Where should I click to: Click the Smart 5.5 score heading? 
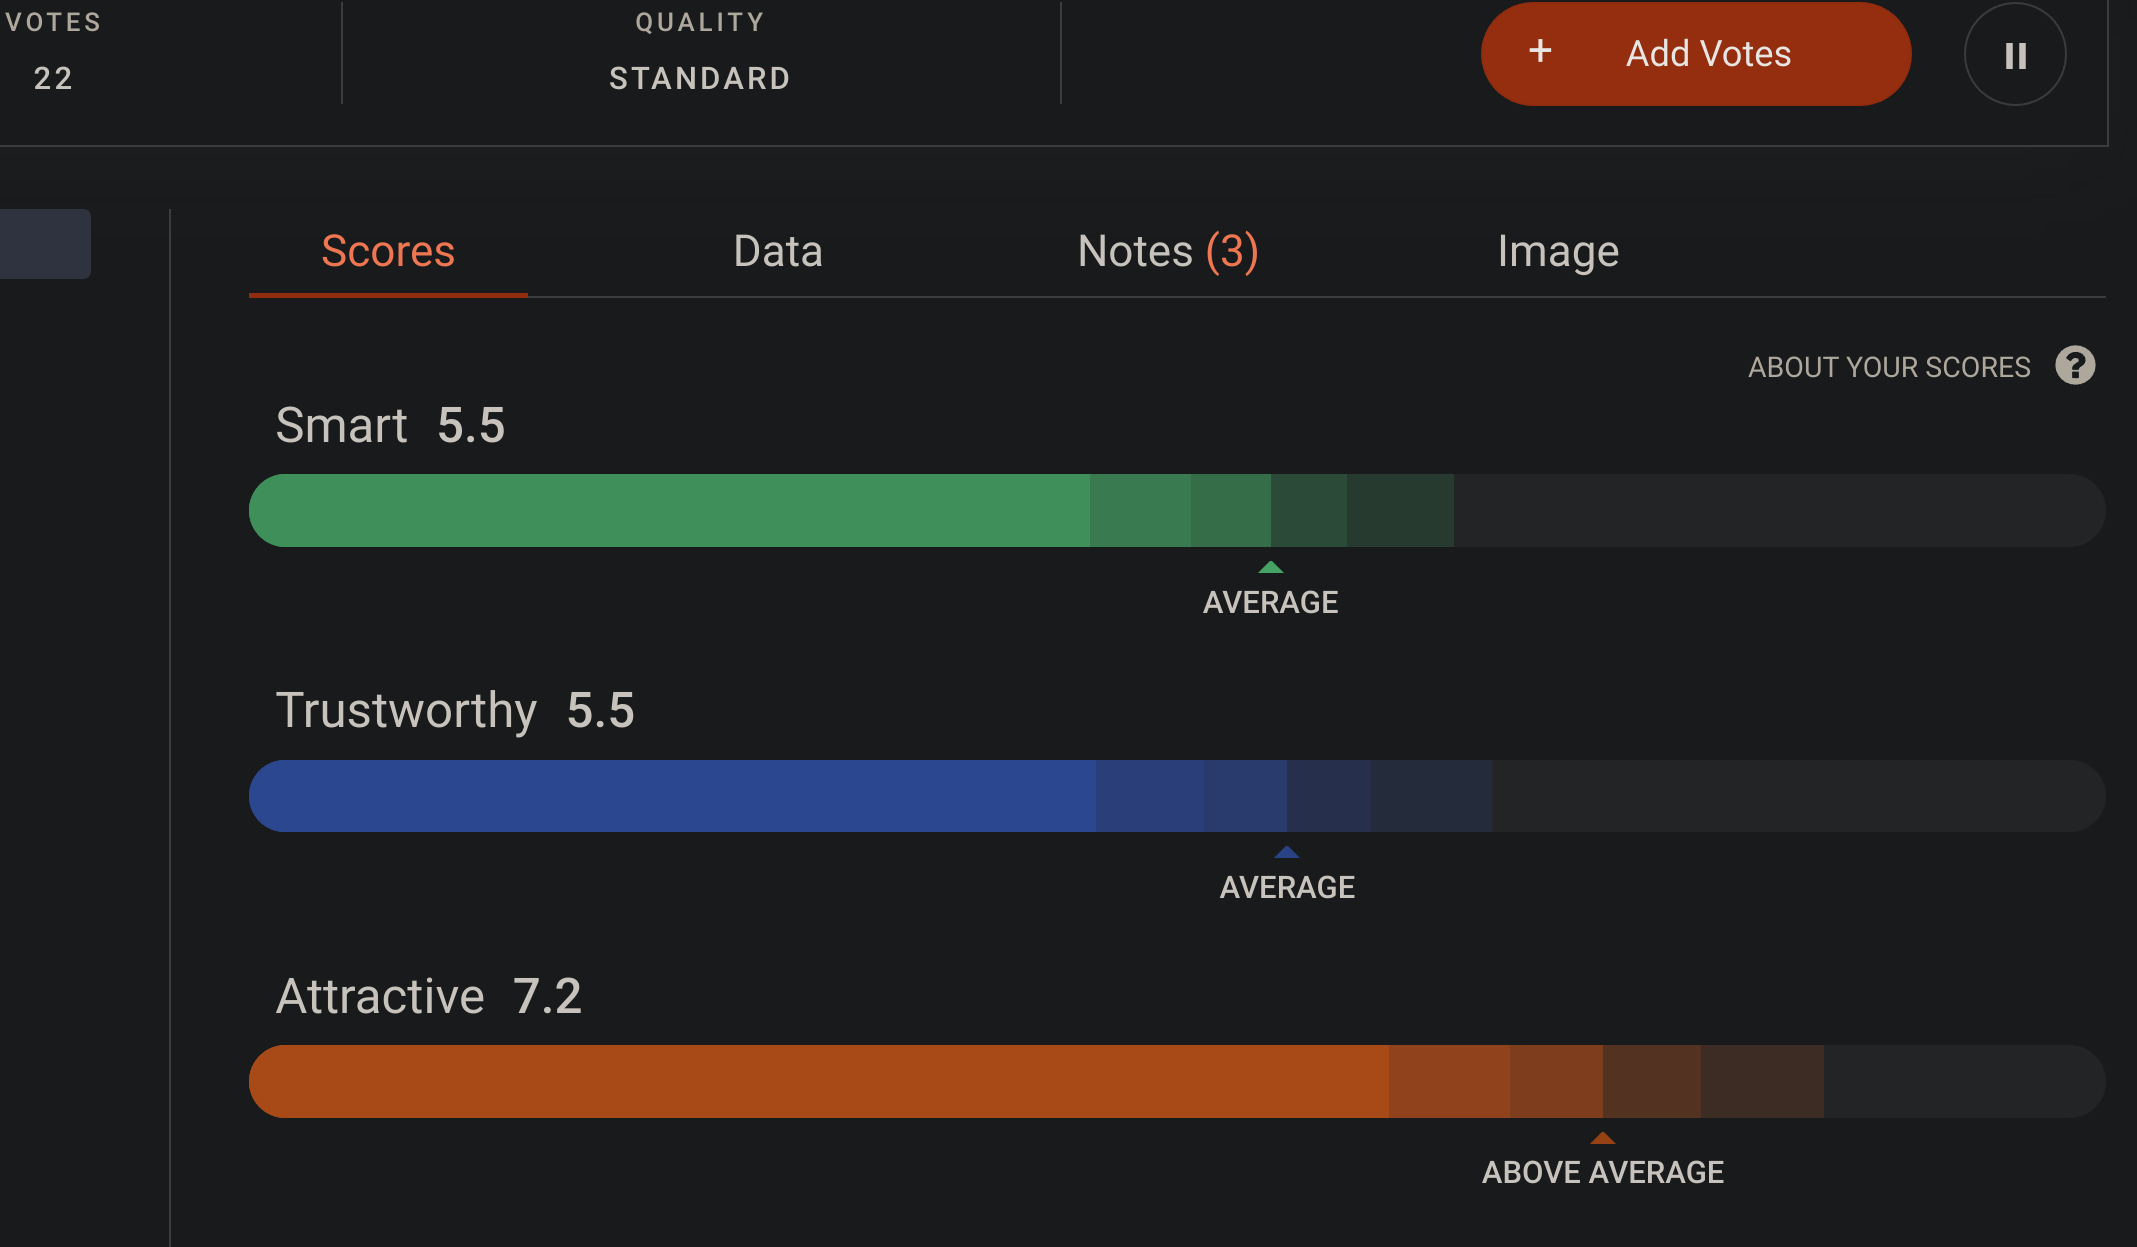[390, 425]
